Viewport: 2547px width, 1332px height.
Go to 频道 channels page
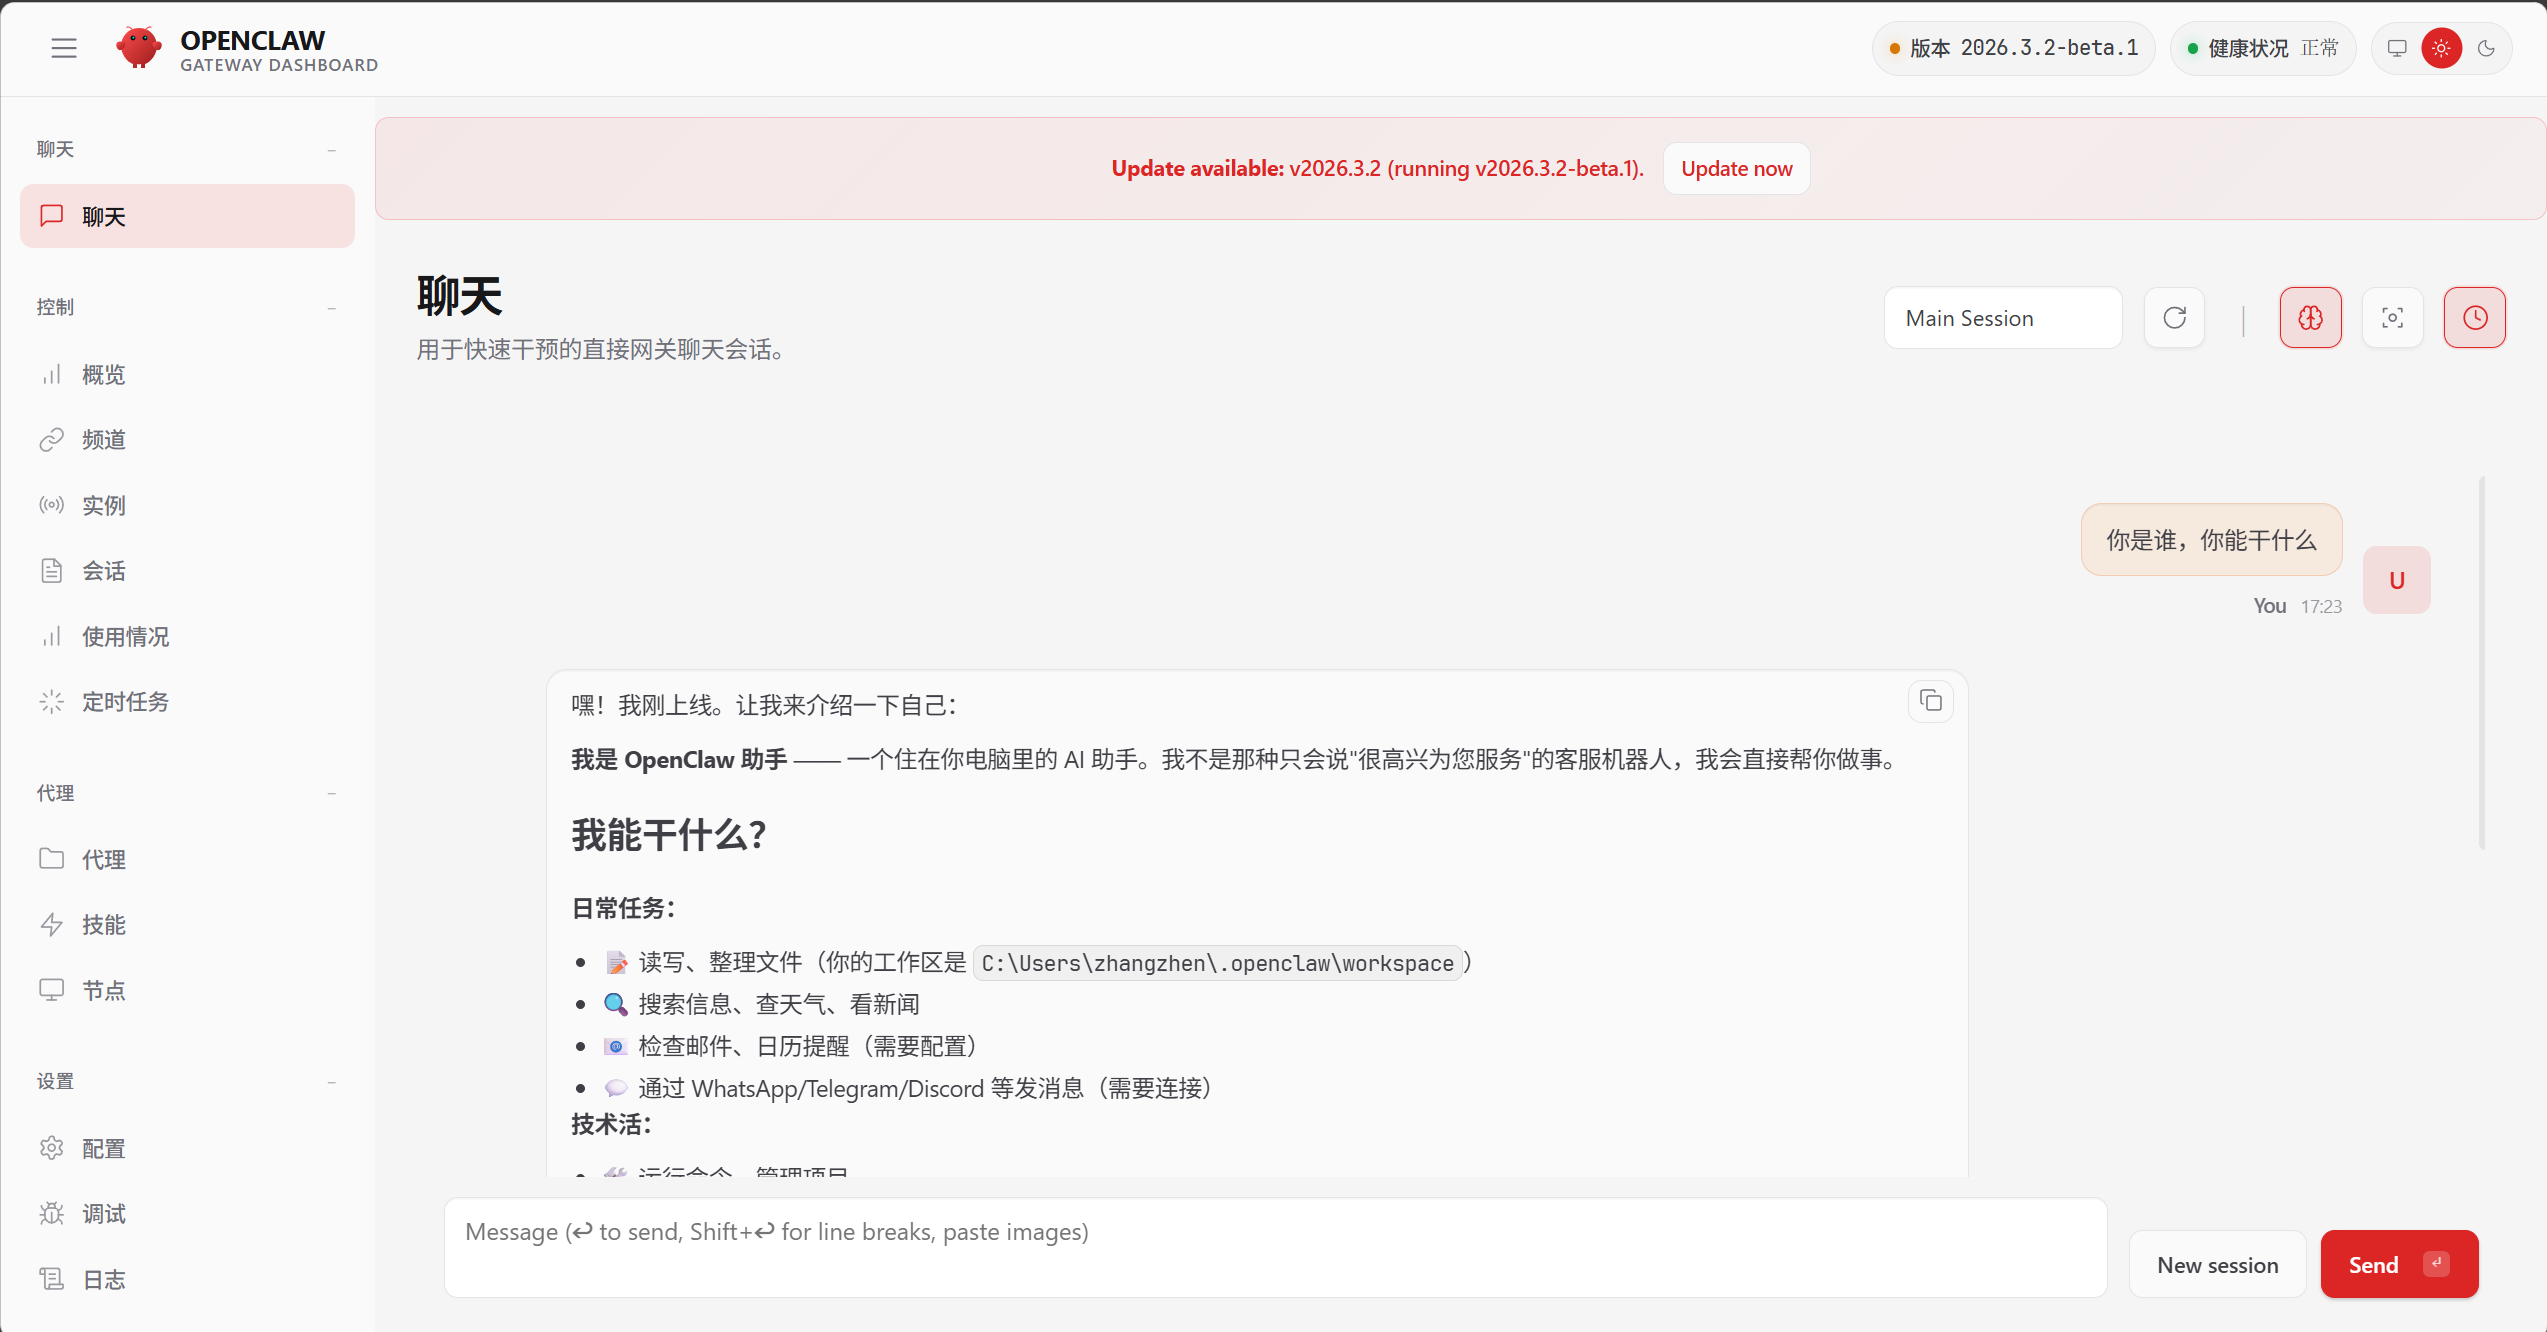103,440
